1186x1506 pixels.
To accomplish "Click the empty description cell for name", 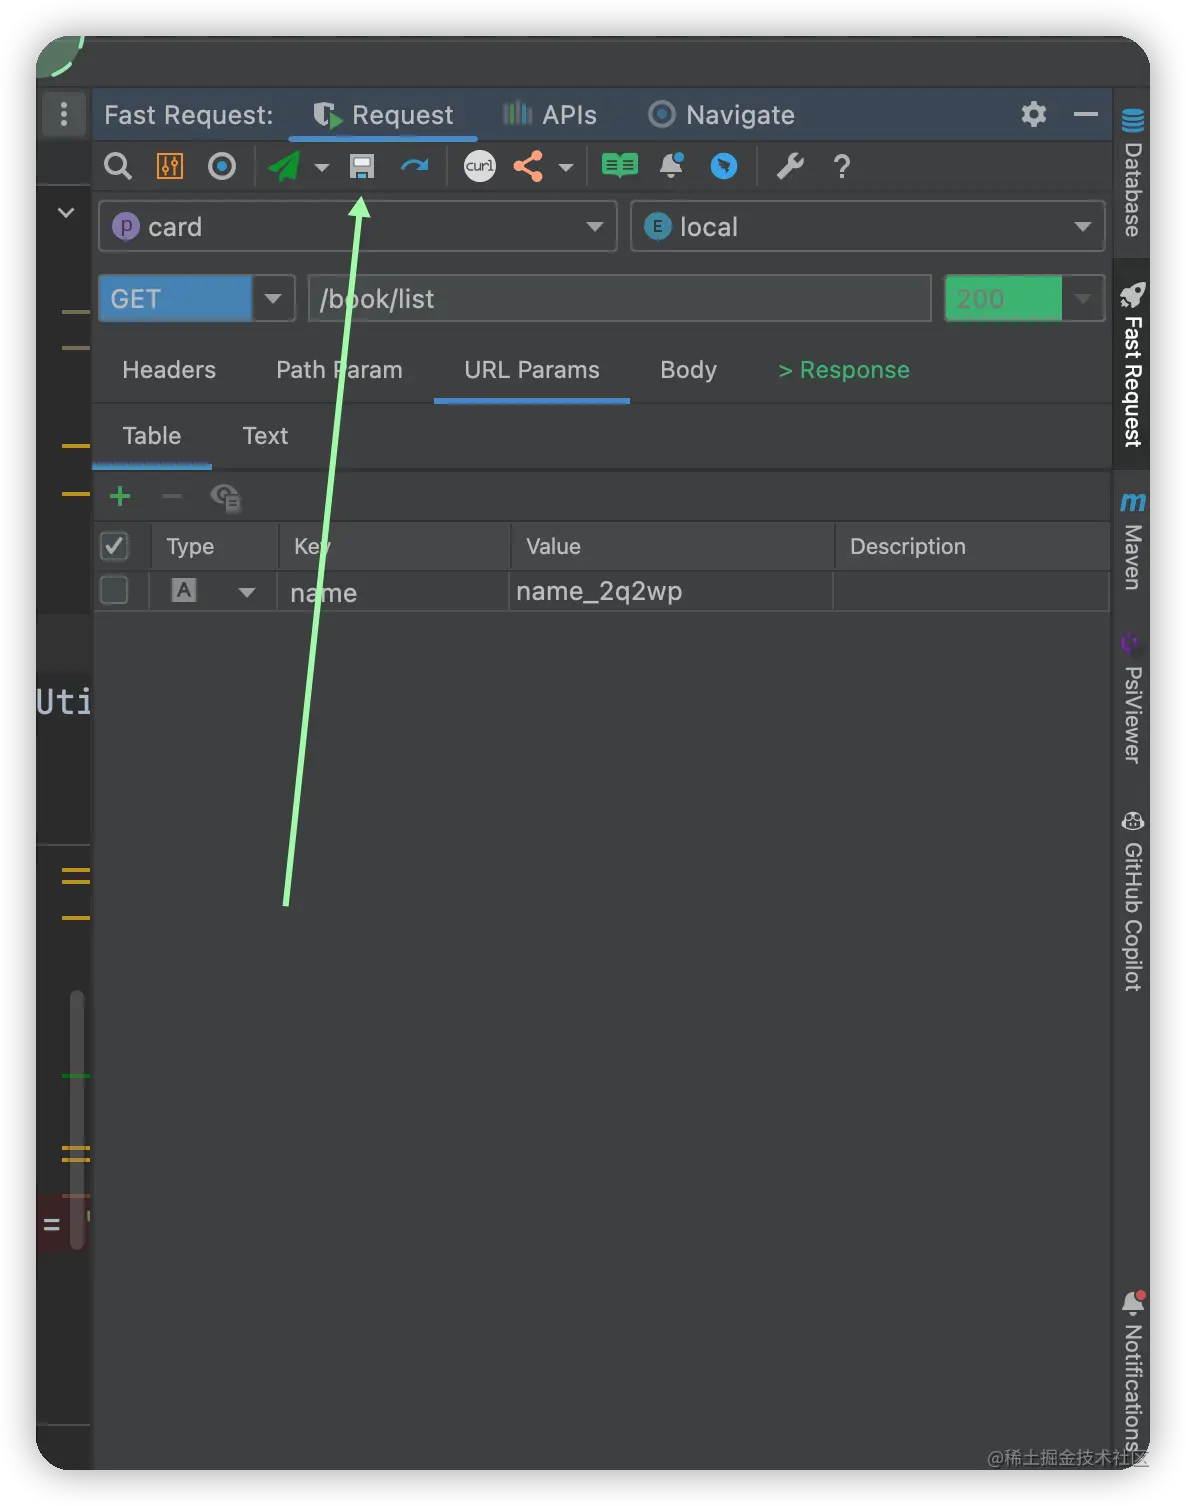I will (972, 592).
